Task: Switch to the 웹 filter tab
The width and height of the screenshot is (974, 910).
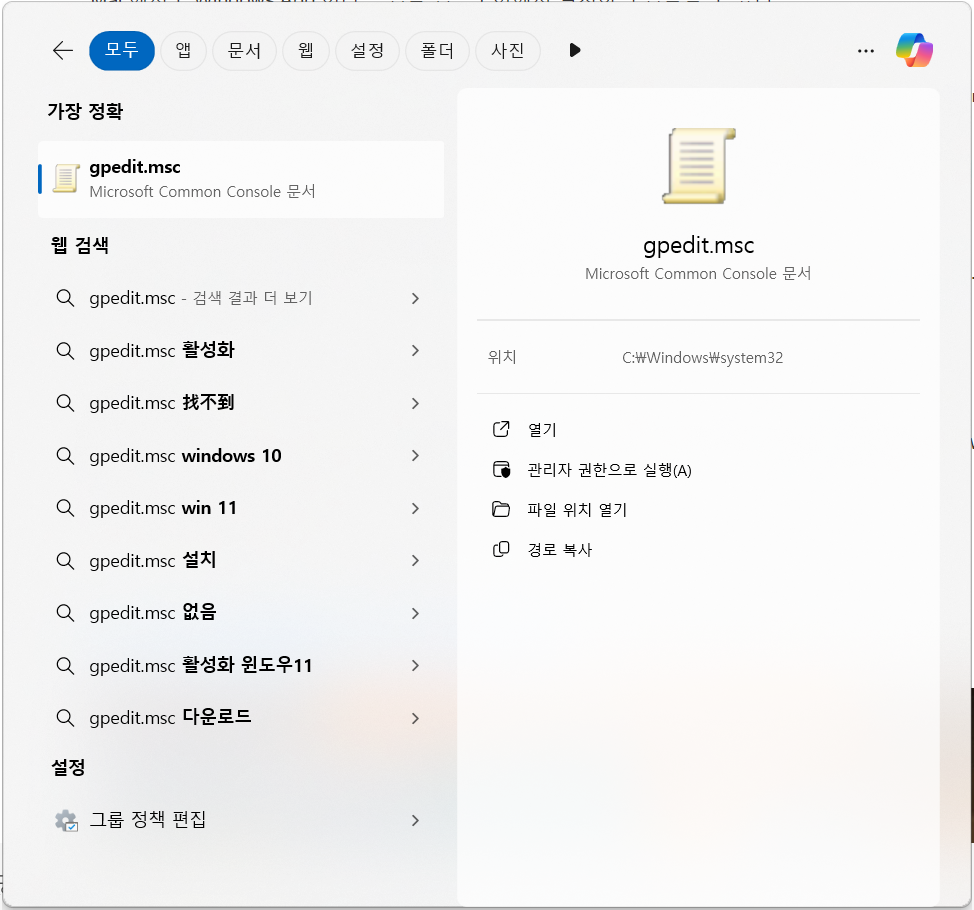Action: pos(306,50)
